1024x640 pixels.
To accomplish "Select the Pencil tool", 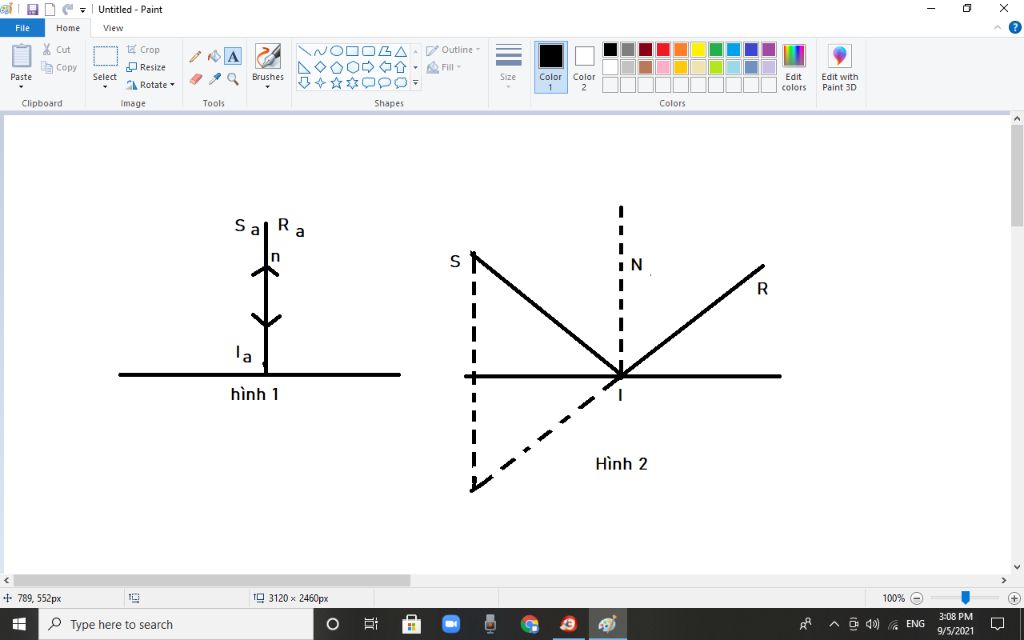I will 195,57.
